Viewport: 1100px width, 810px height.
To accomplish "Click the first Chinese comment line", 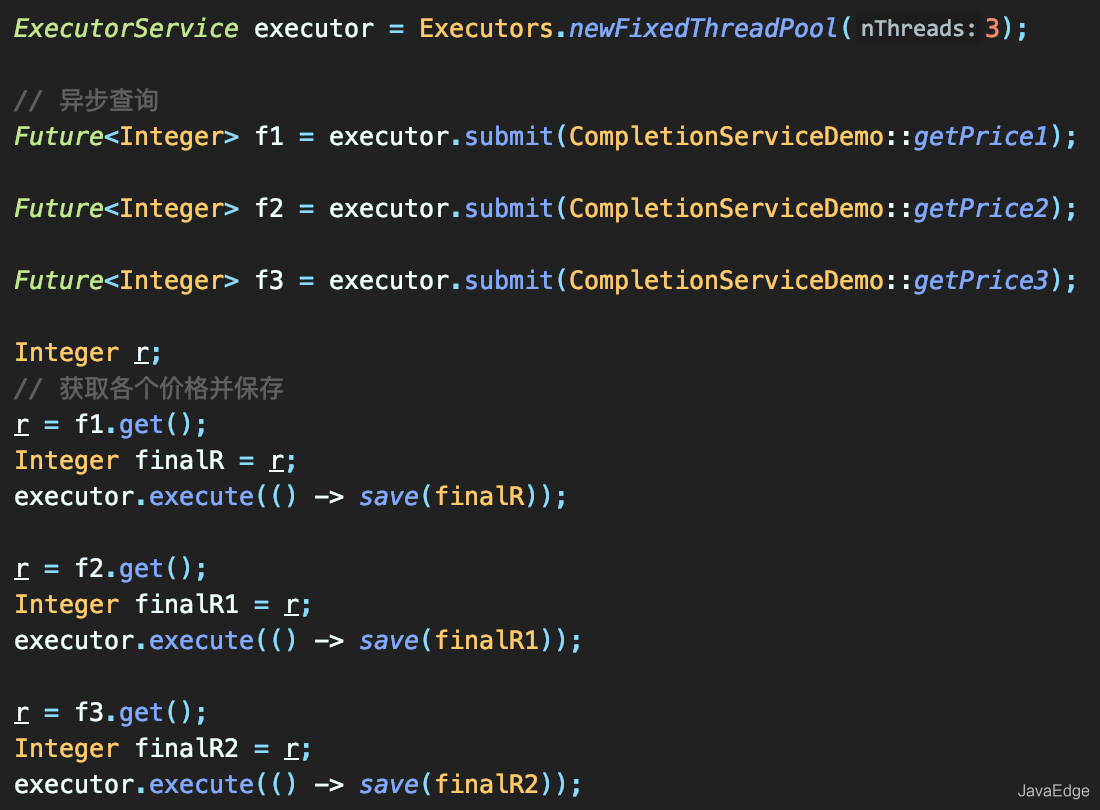I will click(86, 100).
